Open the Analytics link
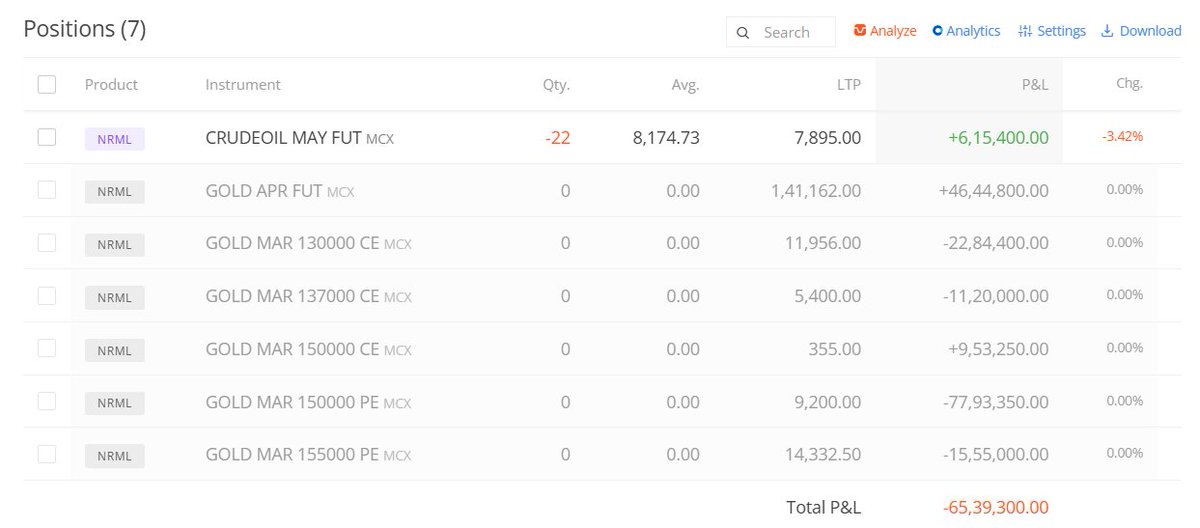The width and height of the screenshot is (1200, 528). [966, 31]
